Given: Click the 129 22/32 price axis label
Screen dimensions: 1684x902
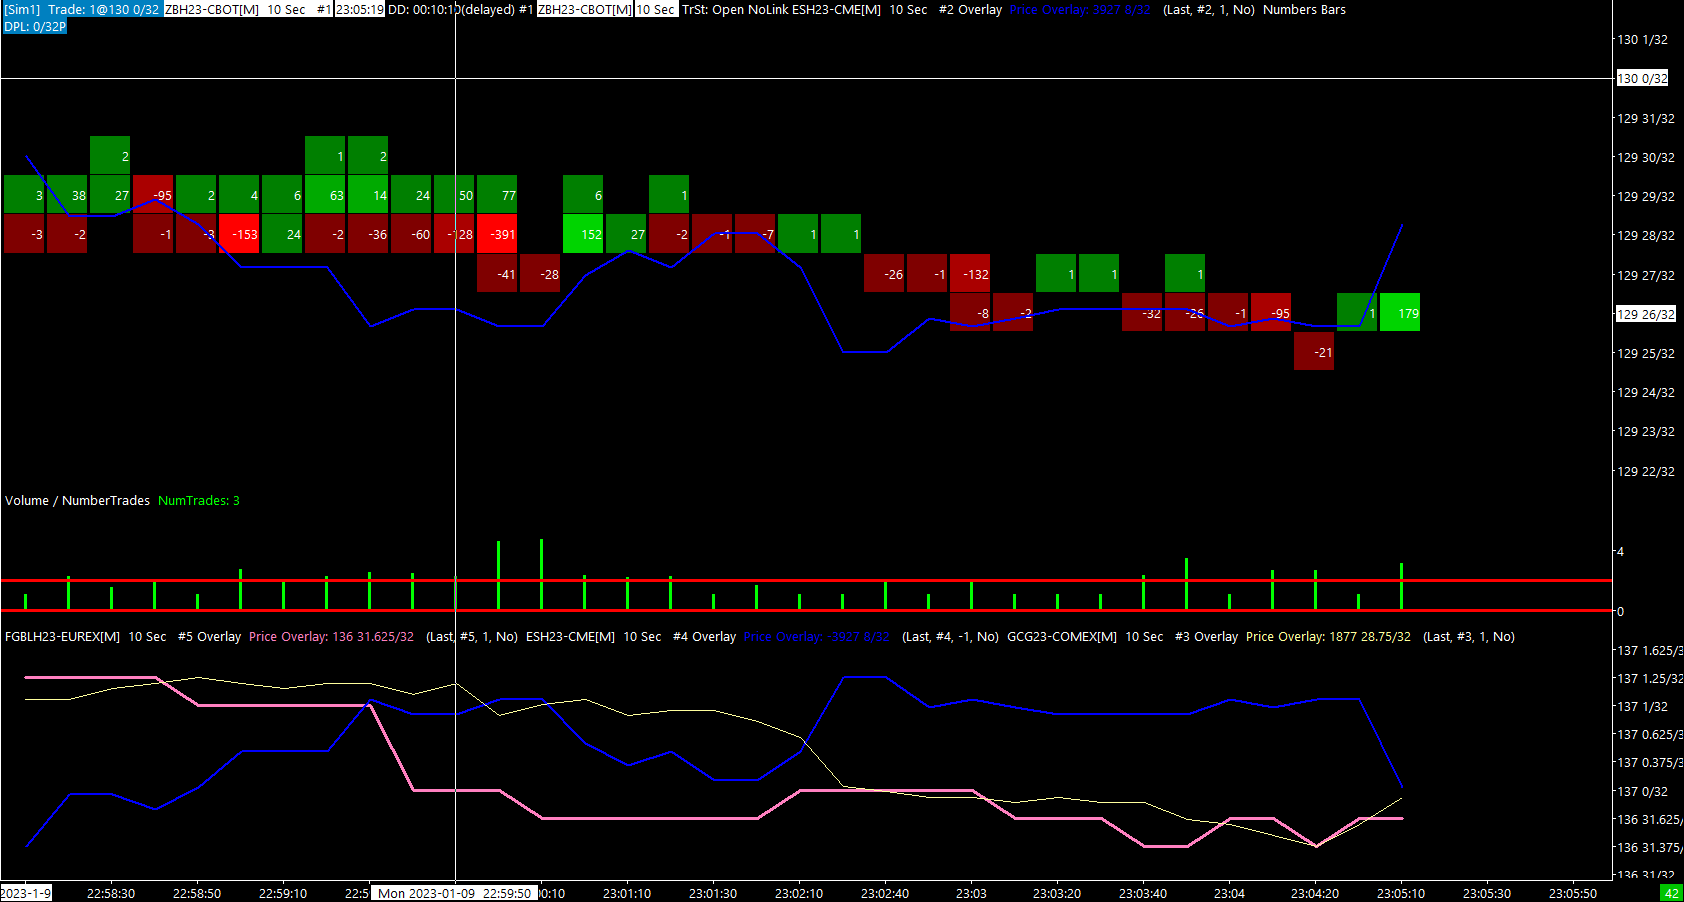Looking at the screenshot, I should tap(1646, 472).
